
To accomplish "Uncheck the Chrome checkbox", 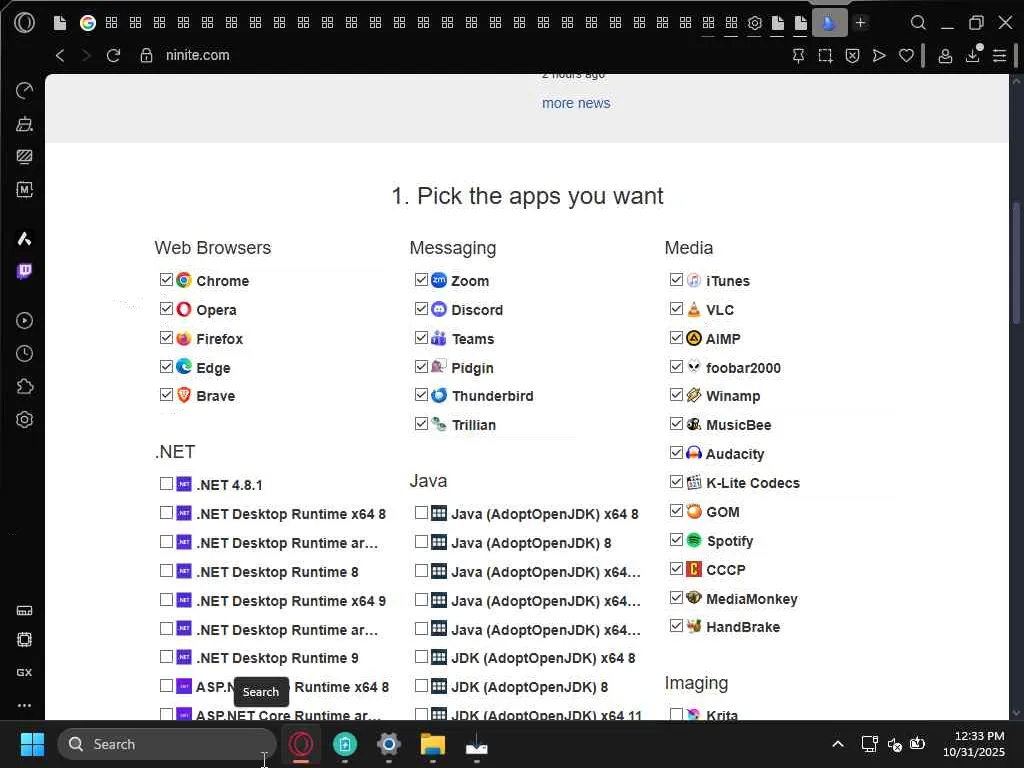I will pos(166,280).
